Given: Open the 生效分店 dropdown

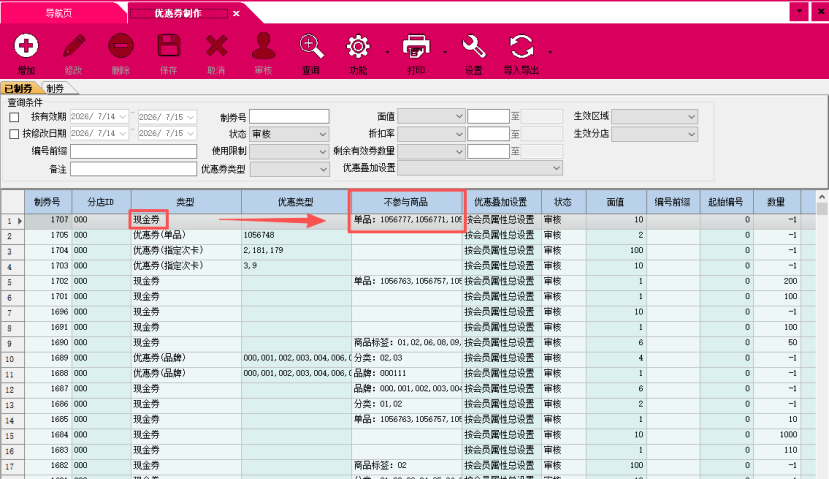Looking at the screenshot, I should (x=655, y=134).
